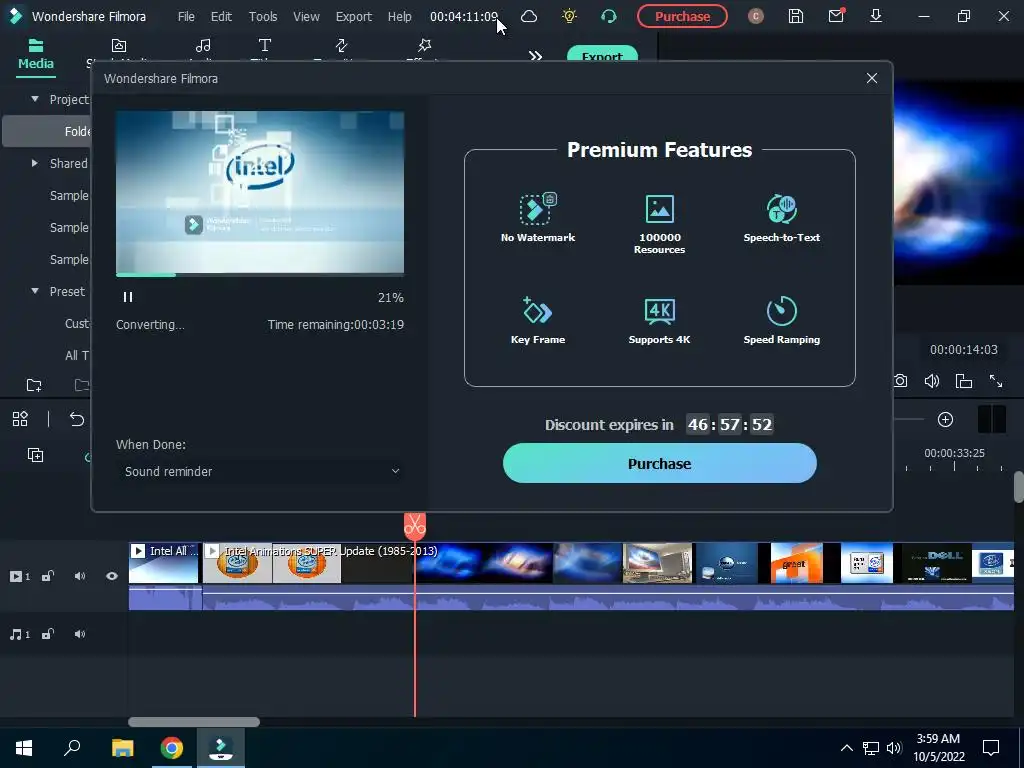Open the Edit menu
1024x768 pixels.
[221, 16]
